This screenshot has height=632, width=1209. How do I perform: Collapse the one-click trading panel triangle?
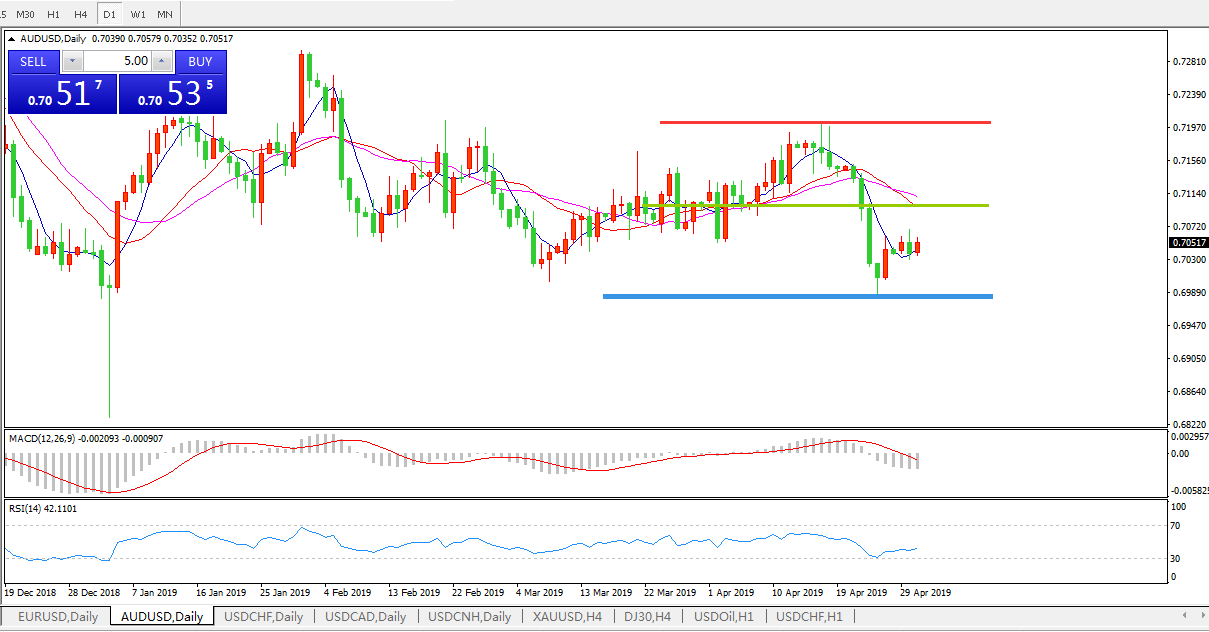[13, 39]
